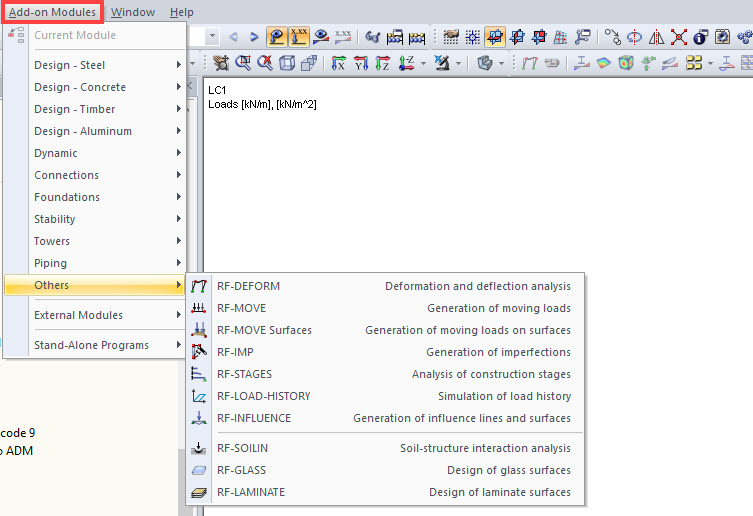The image size is (753, 516).
Task: Open load case combo box dropdown
Action: (211, 36)
